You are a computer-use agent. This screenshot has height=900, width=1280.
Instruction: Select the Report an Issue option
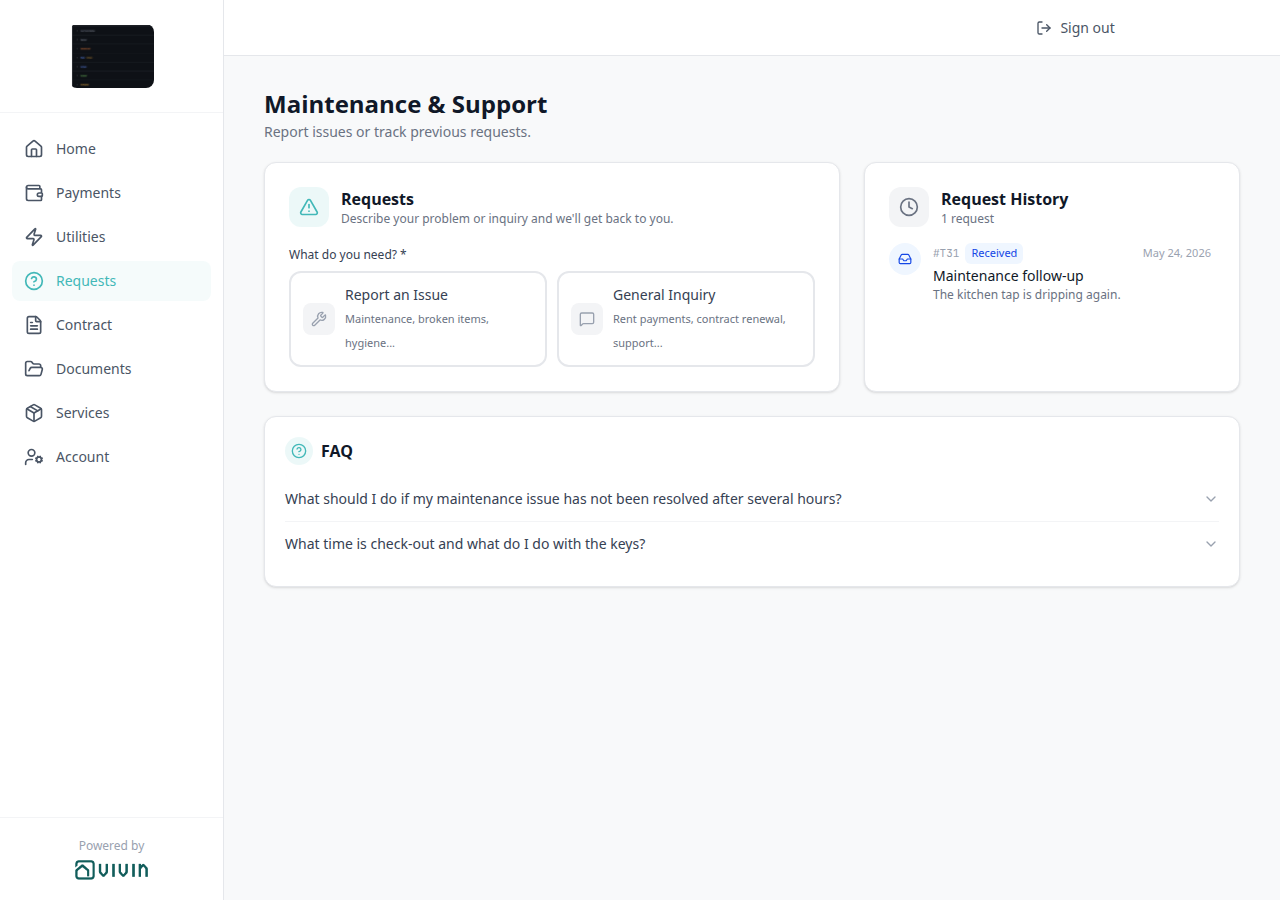click(418, 319)
